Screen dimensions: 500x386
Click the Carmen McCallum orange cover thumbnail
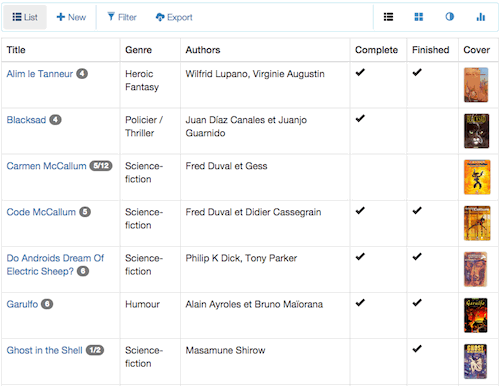477,177
